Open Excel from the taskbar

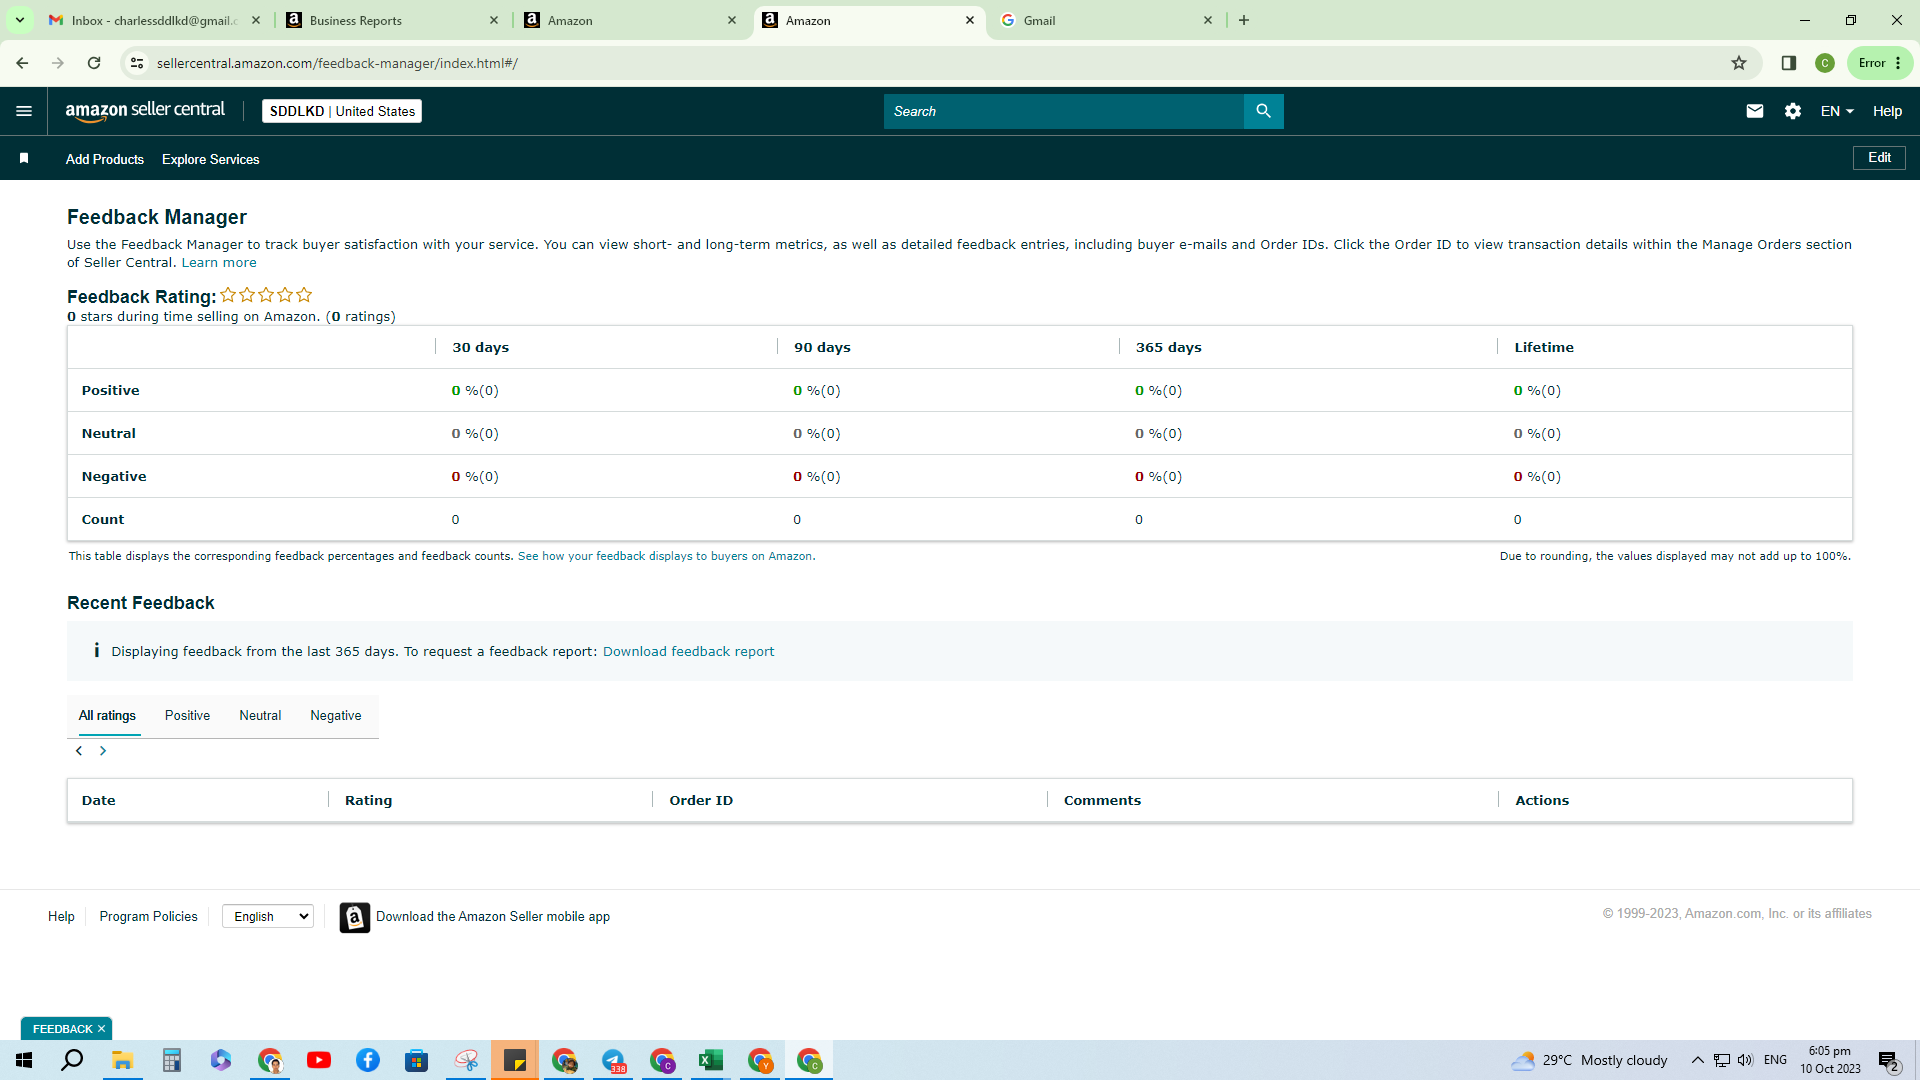[711, 1060]
